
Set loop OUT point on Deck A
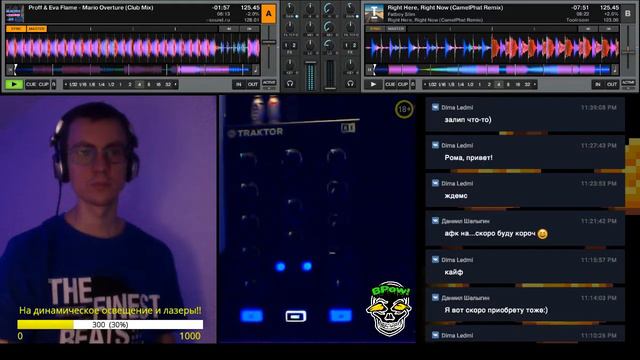[x=253, y=84]
